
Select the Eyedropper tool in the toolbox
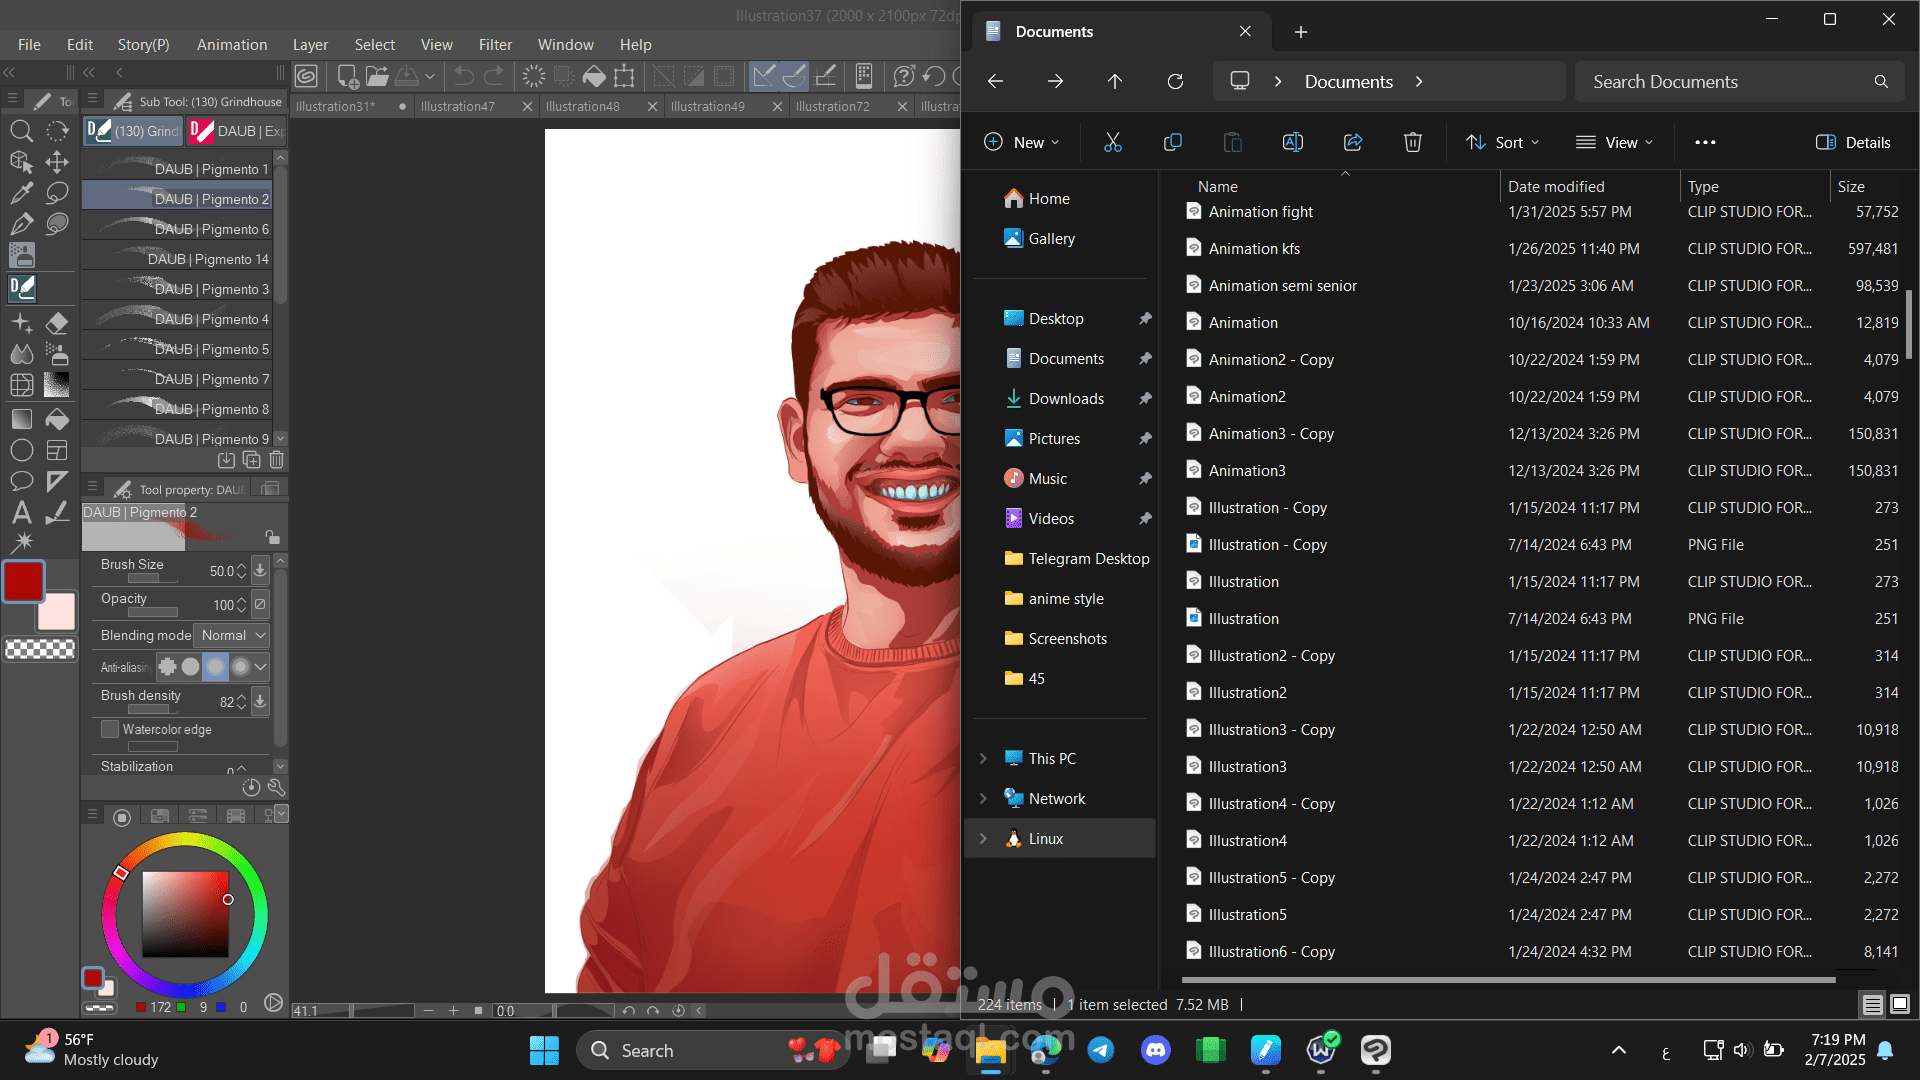(x=21, y=193)
